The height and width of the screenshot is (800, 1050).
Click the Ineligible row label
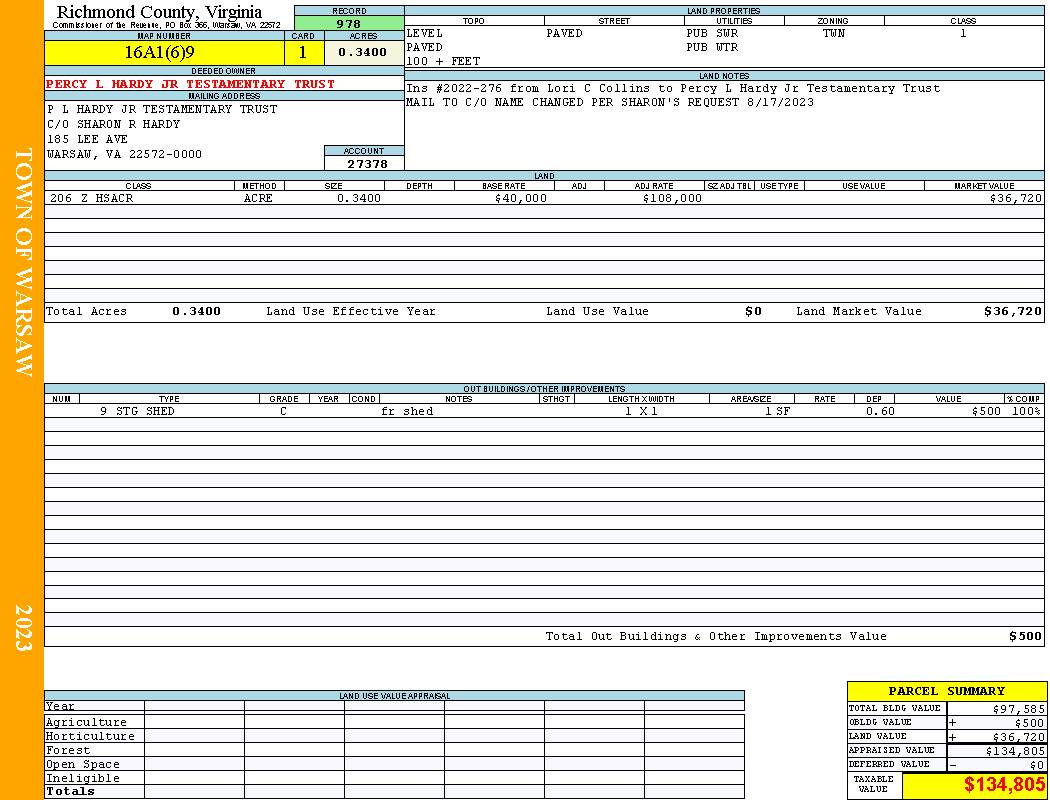(x=82, y=779)
